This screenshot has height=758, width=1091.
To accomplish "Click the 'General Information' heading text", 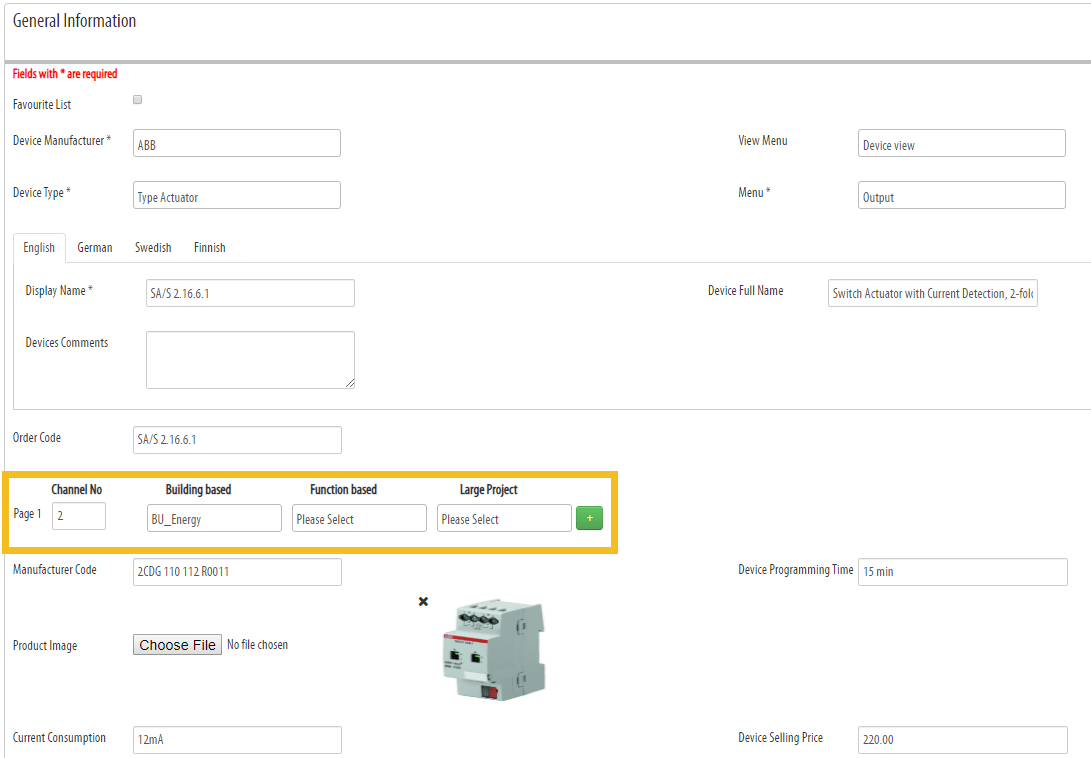I will tap(74, 21).
